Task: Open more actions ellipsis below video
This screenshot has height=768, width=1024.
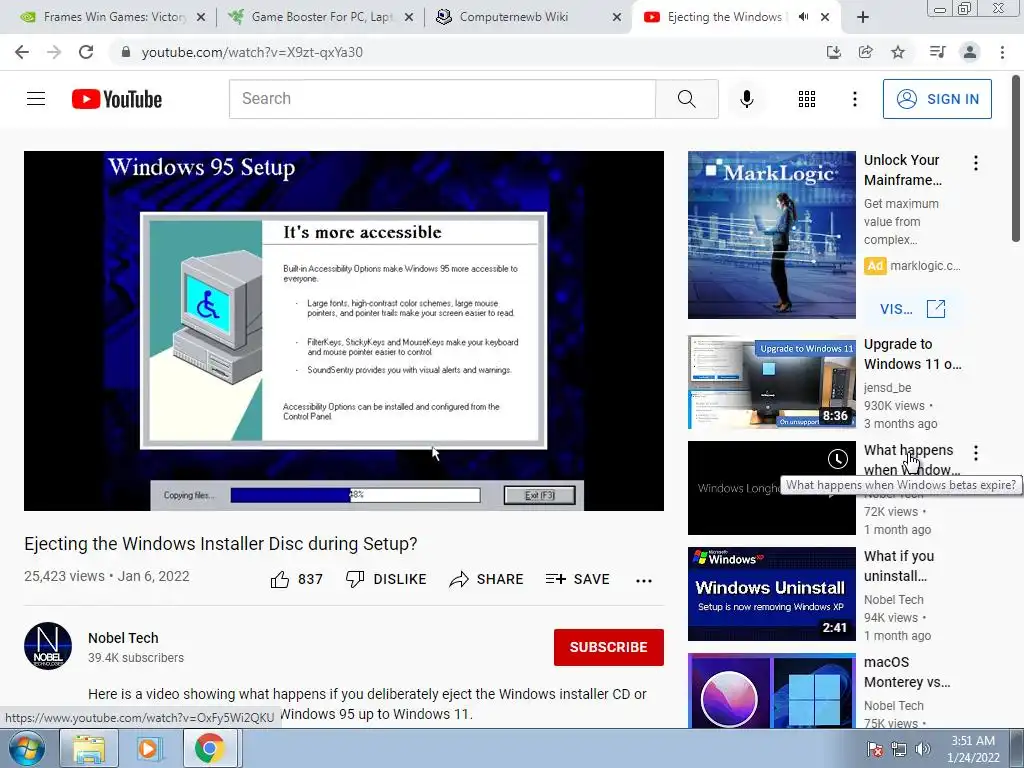Action: 644,580
